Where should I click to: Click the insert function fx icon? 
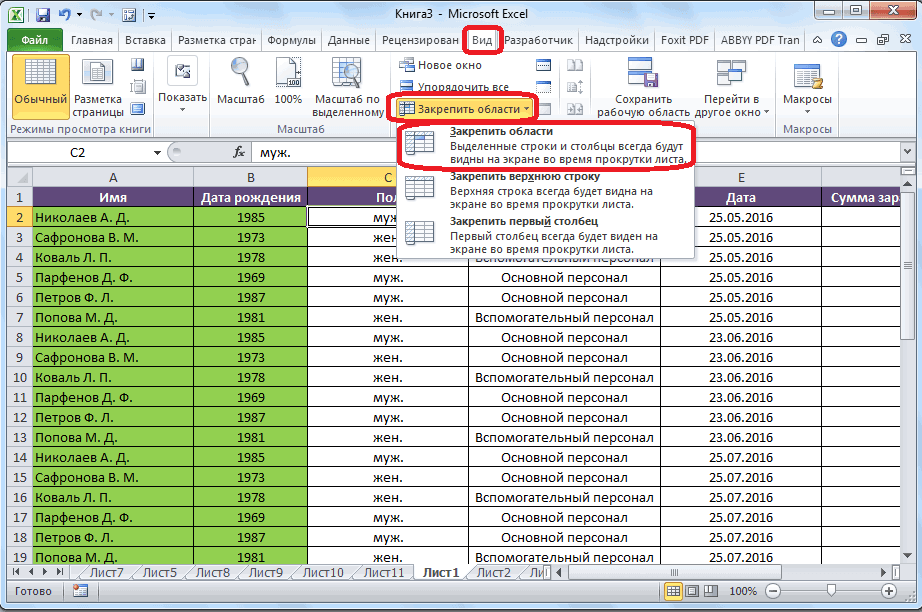[239, 153]
